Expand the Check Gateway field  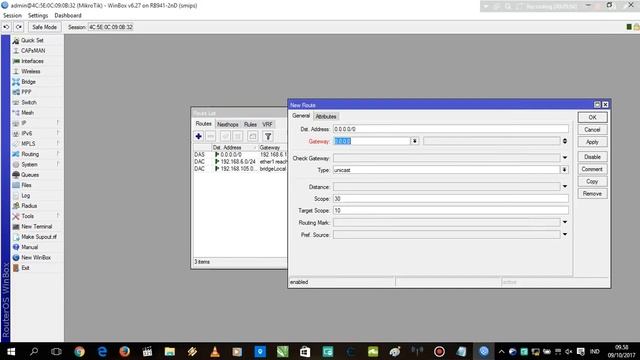point(565,158)
